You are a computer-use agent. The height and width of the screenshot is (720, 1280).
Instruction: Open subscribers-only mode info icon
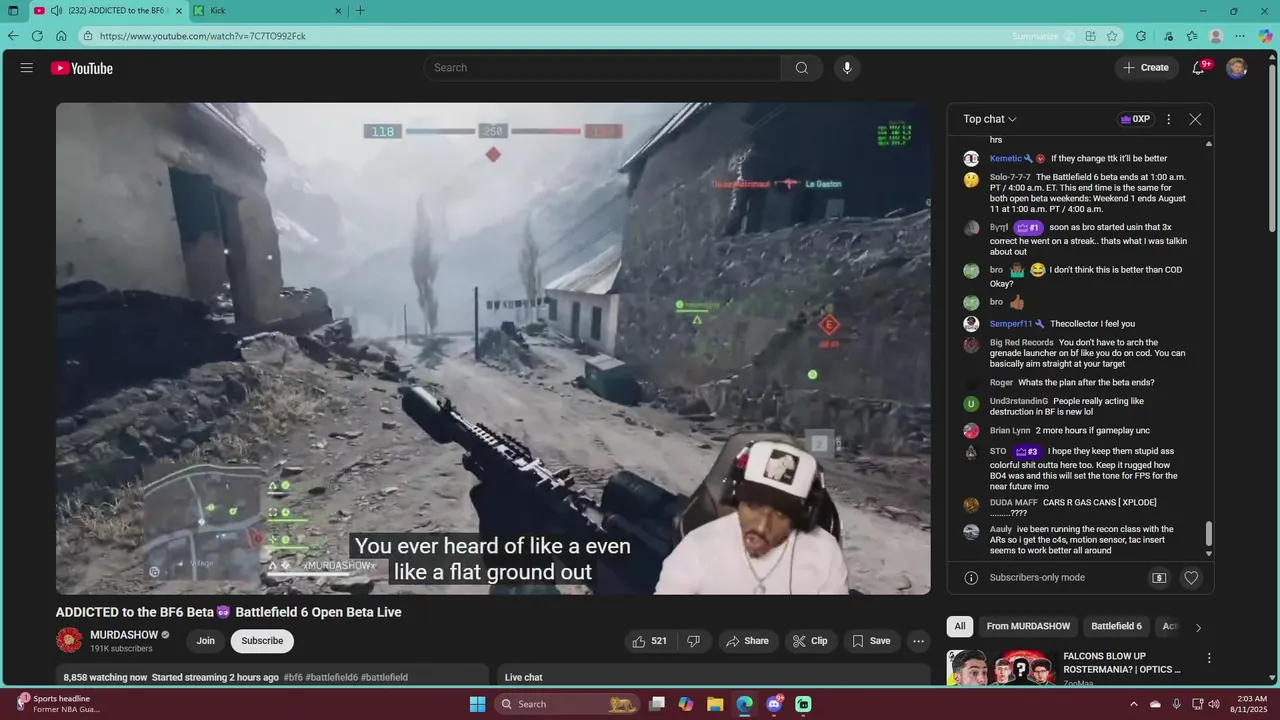click(971, 578)
